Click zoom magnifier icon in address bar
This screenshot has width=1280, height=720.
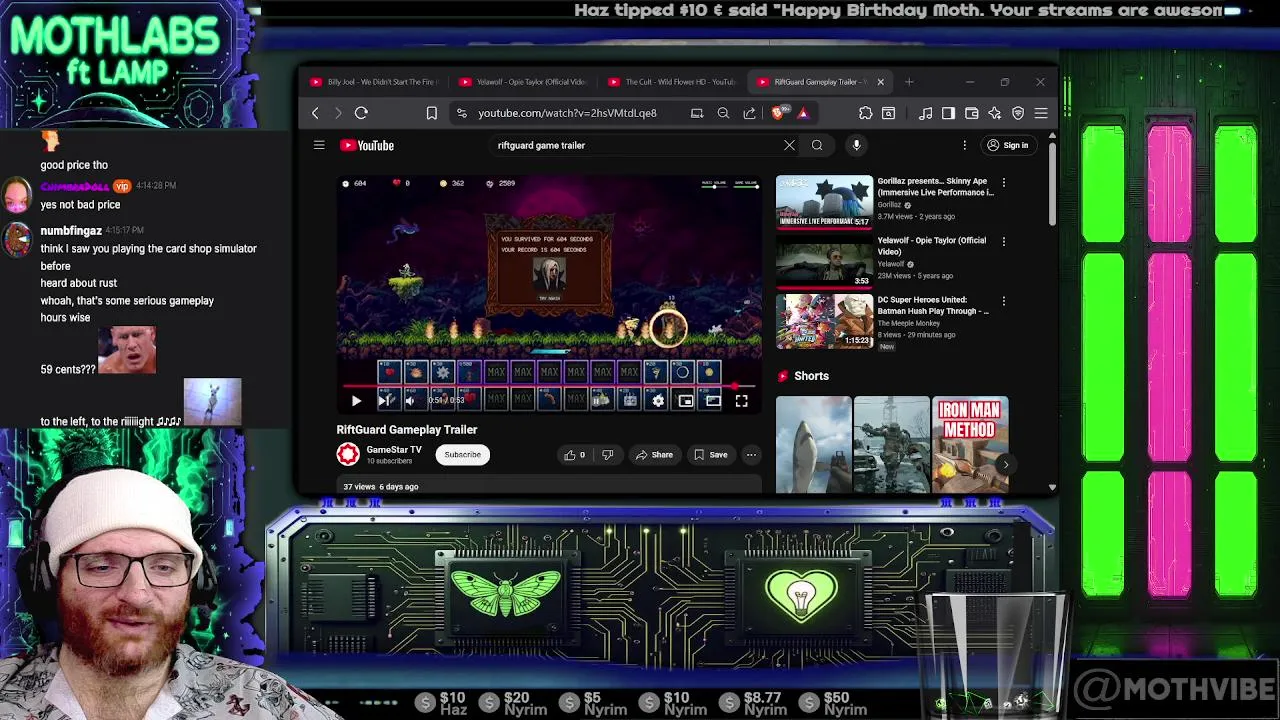[723, 113]
